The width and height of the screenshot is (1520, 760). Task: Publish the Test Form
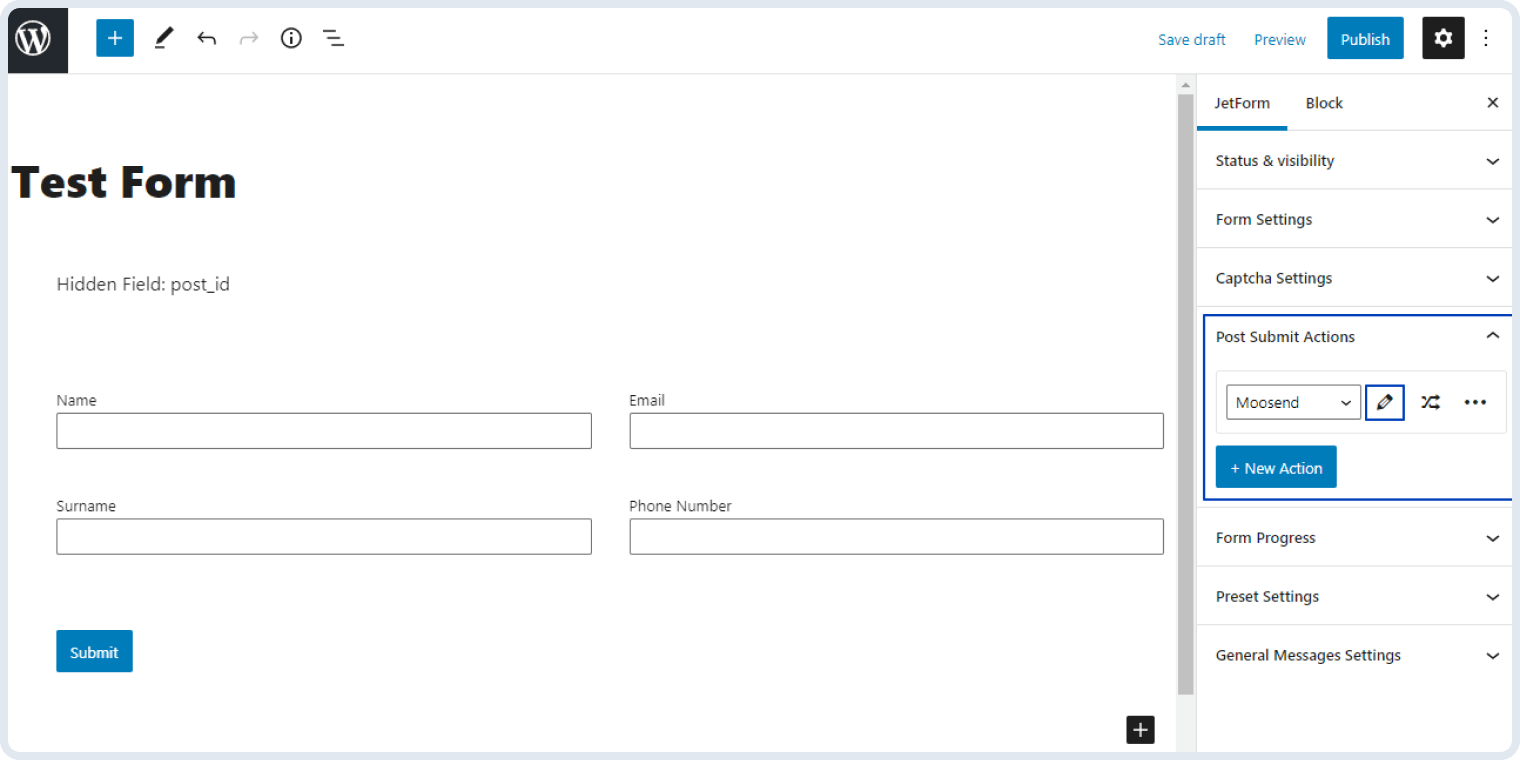click(x=1365, y=38)
